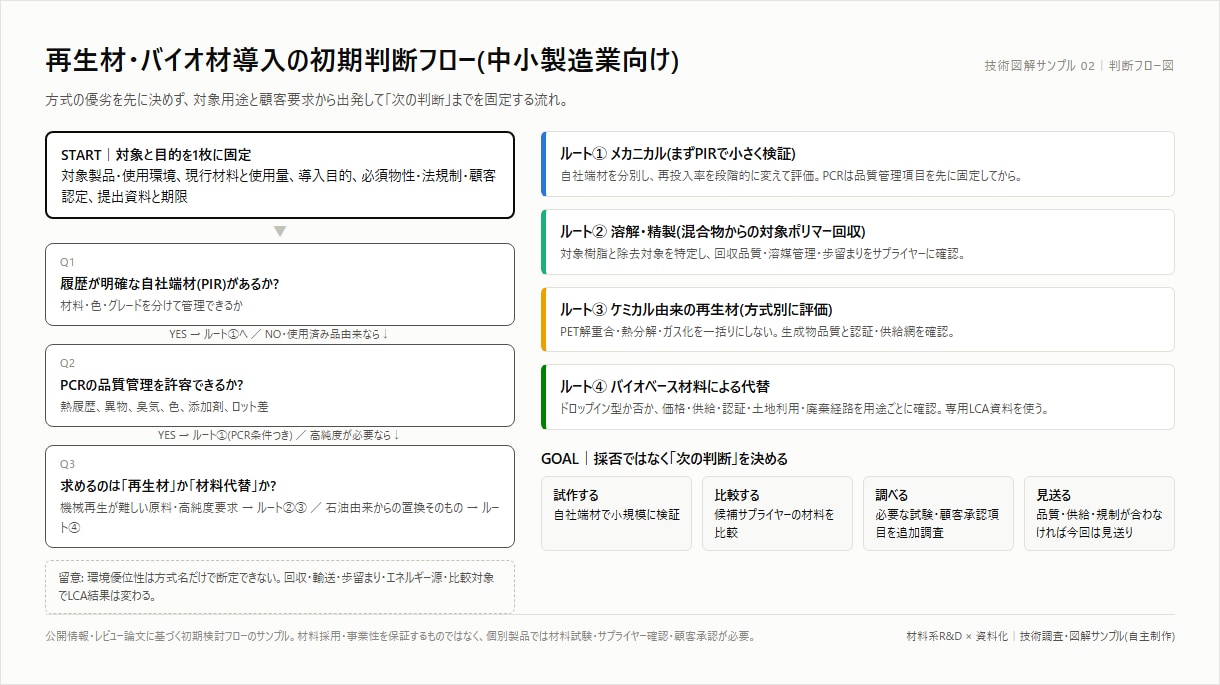This screenshot has width=1220, height=685.
Task: Click the dashed 留意 note about 環境優位性
Action: click(x=280, y=587)
